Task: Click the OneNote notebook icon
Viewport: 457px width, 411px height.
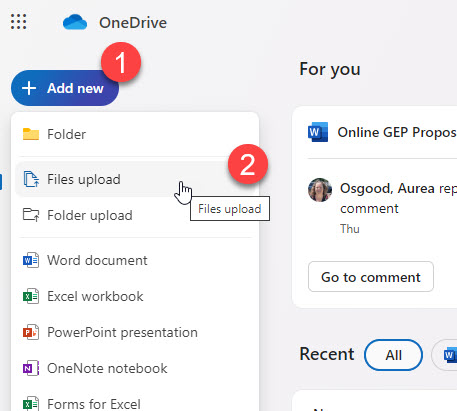Action: [x=31, y=368]
